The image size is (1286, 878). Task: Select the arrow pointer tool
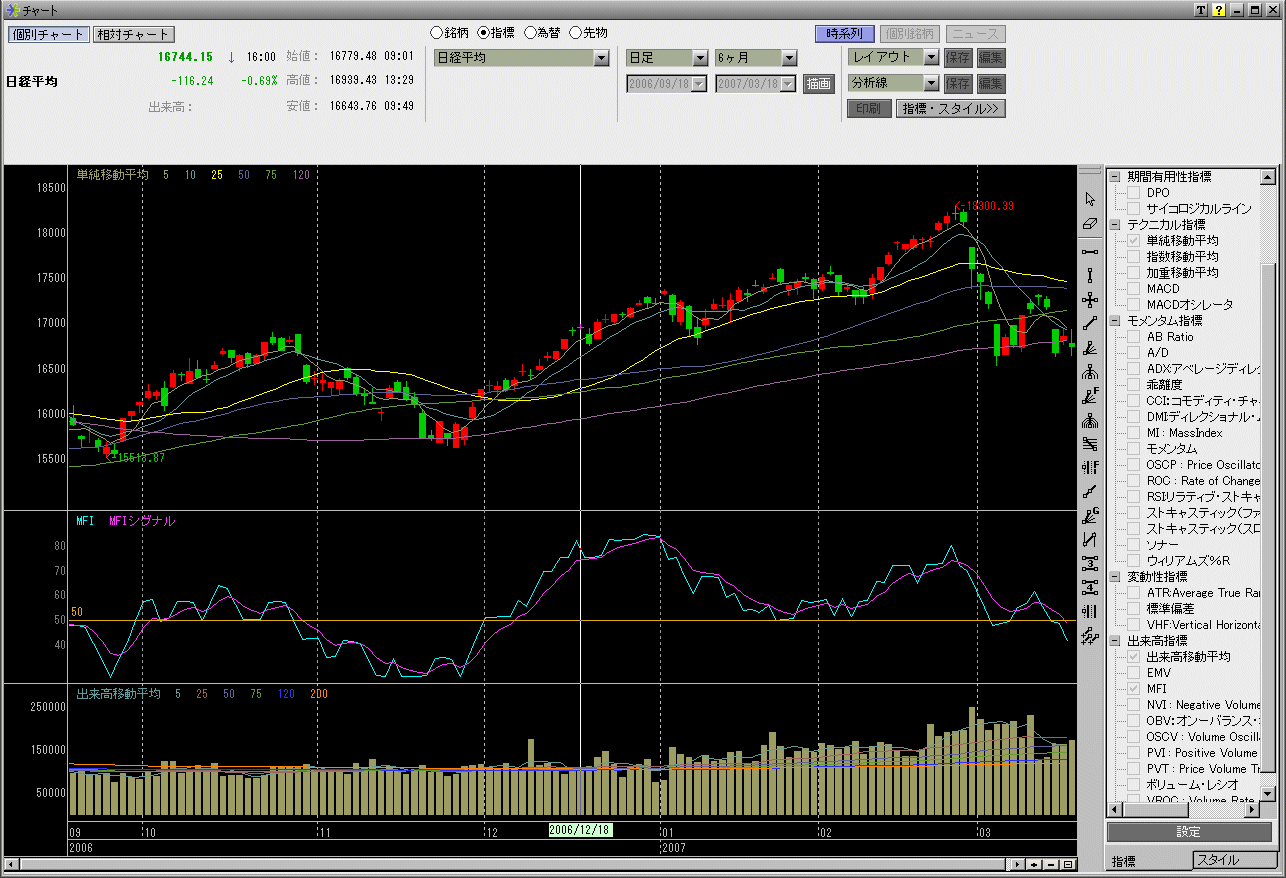[x=1090, y=199]
